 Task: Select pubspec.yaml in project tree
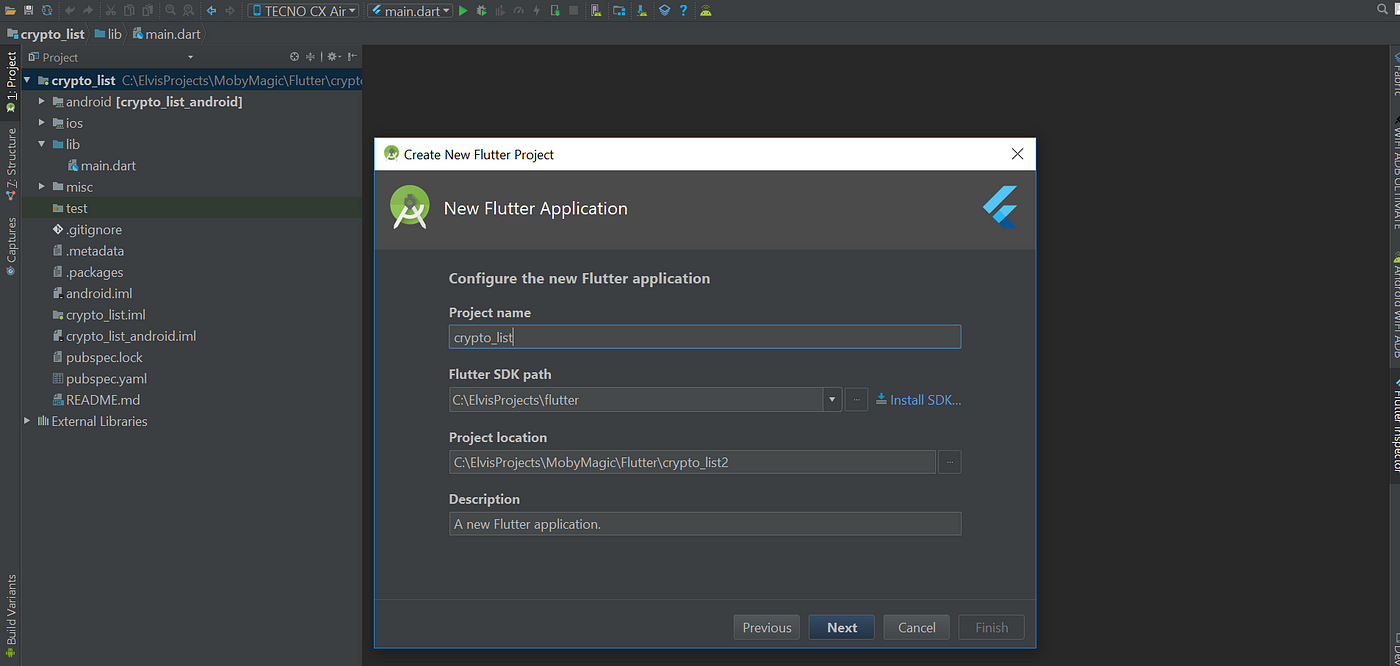click(98, 379)
